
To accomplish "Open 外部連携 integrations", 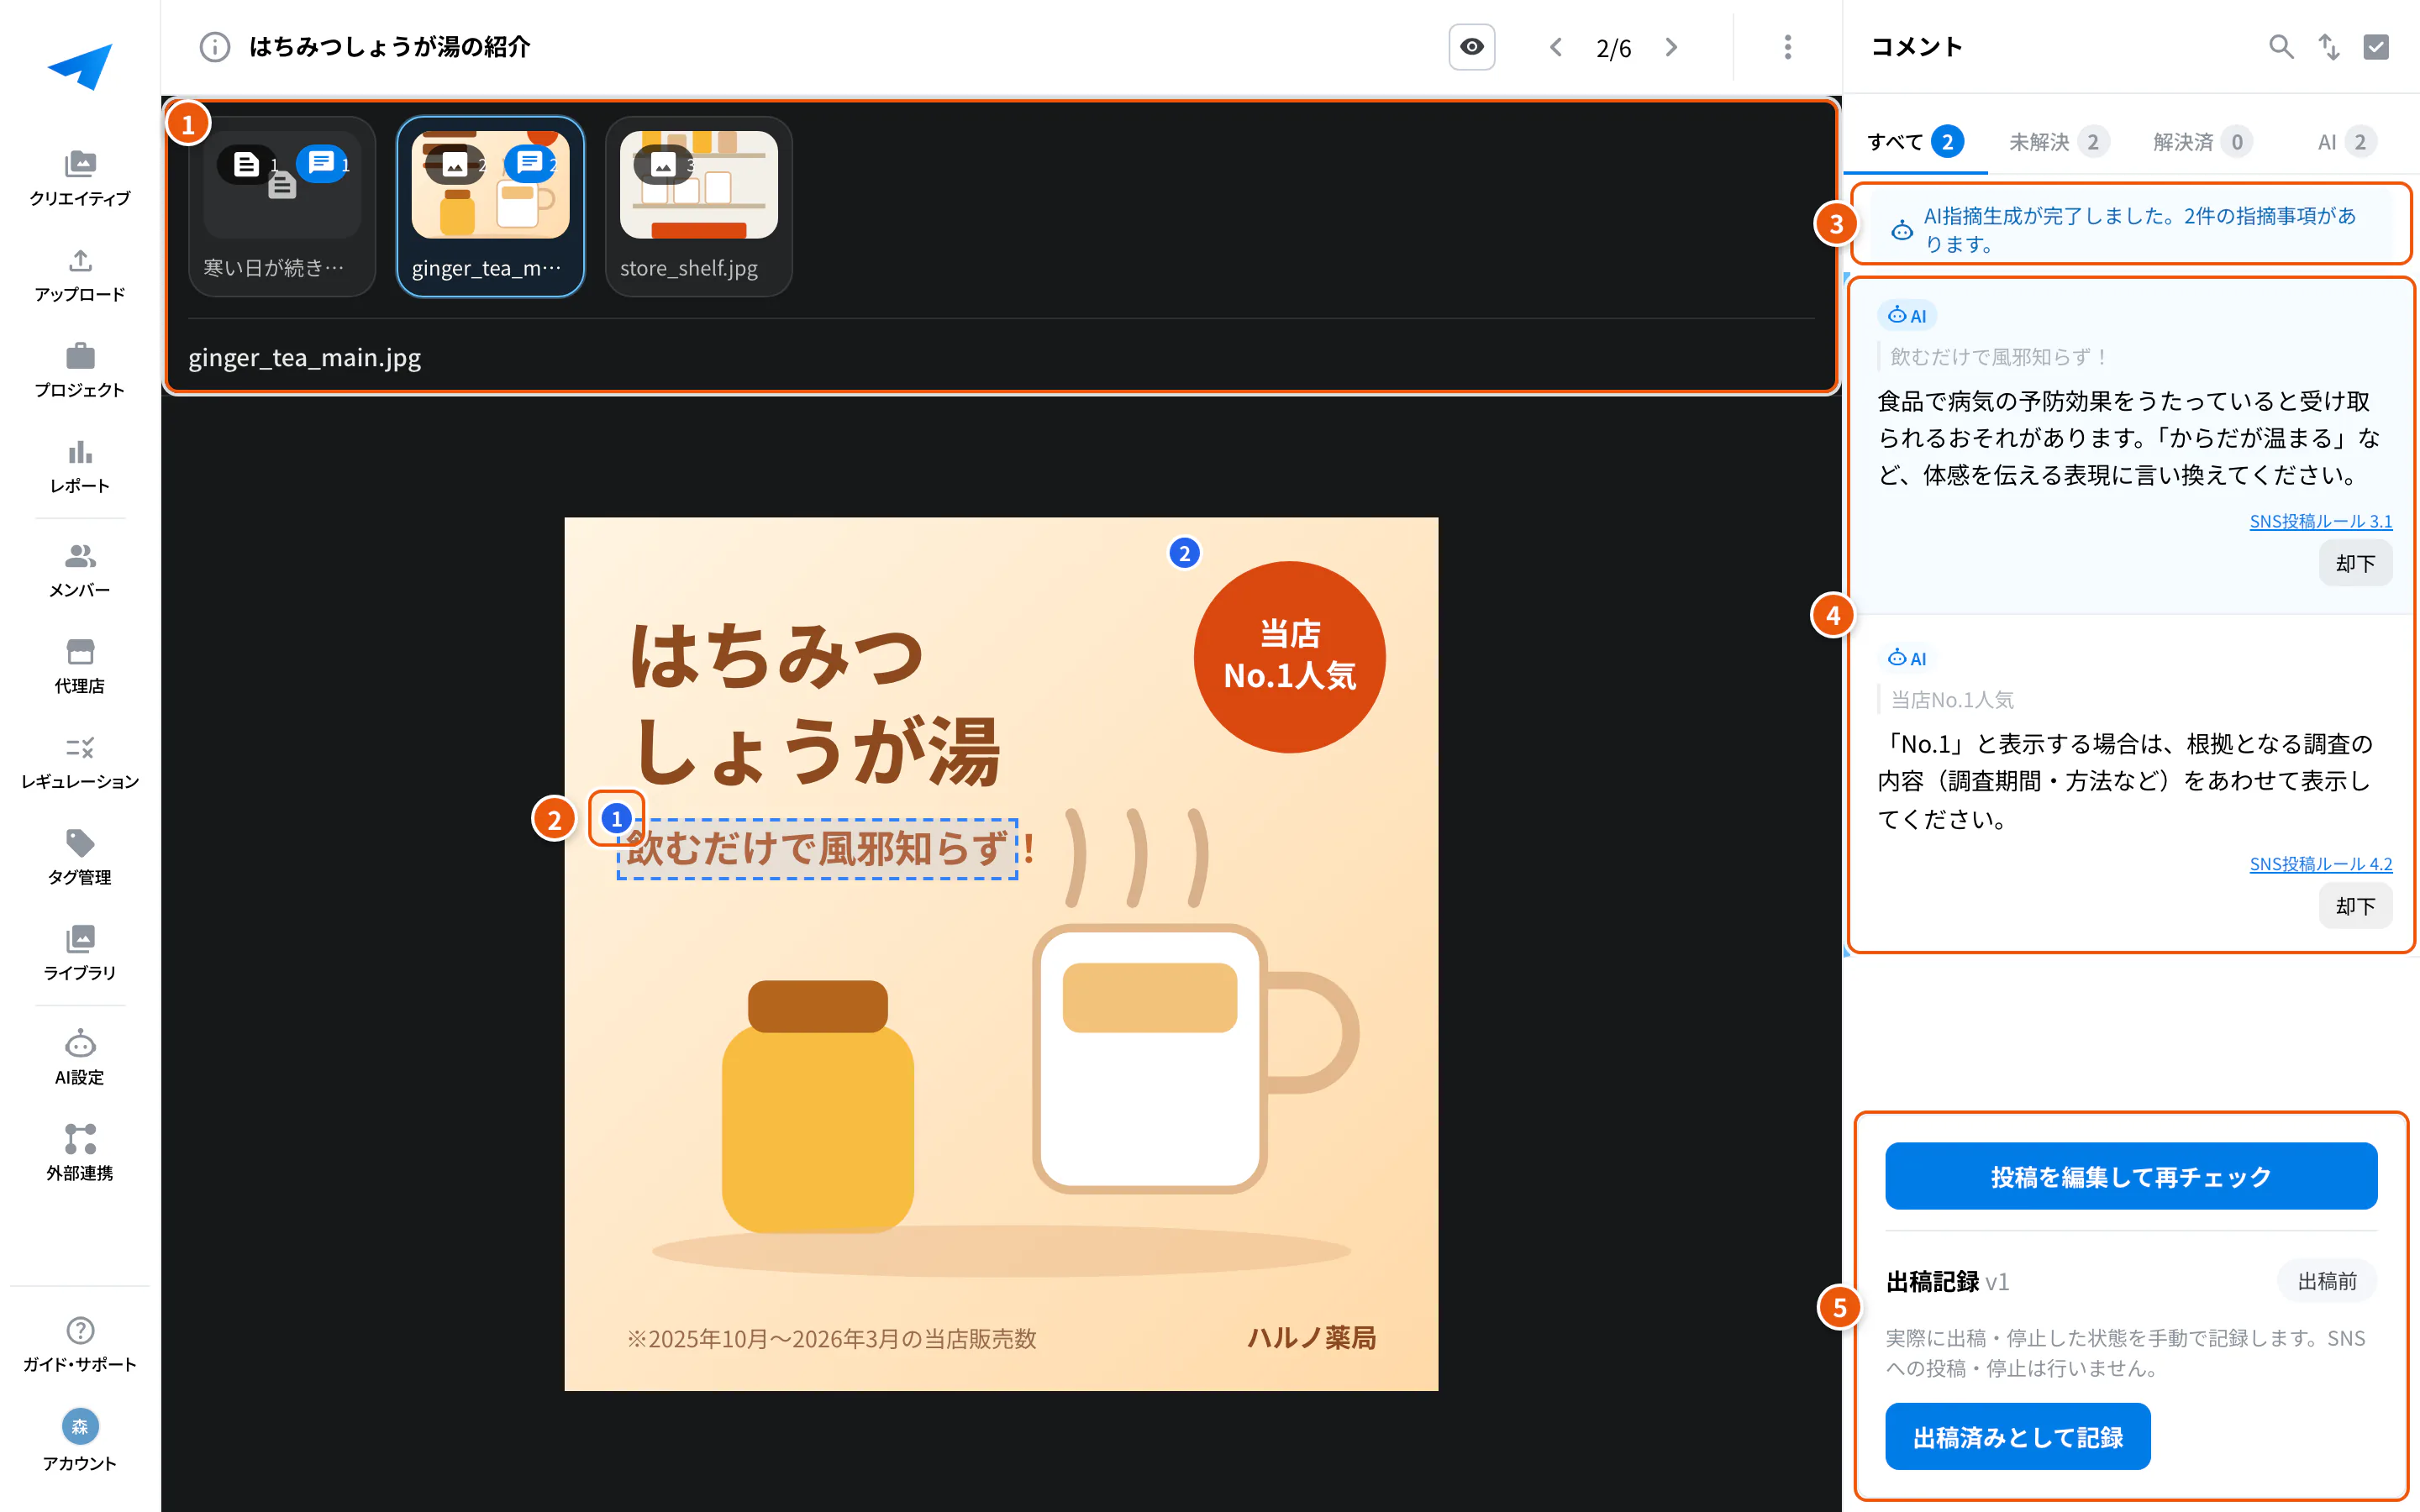I will tap(80, 1154).
